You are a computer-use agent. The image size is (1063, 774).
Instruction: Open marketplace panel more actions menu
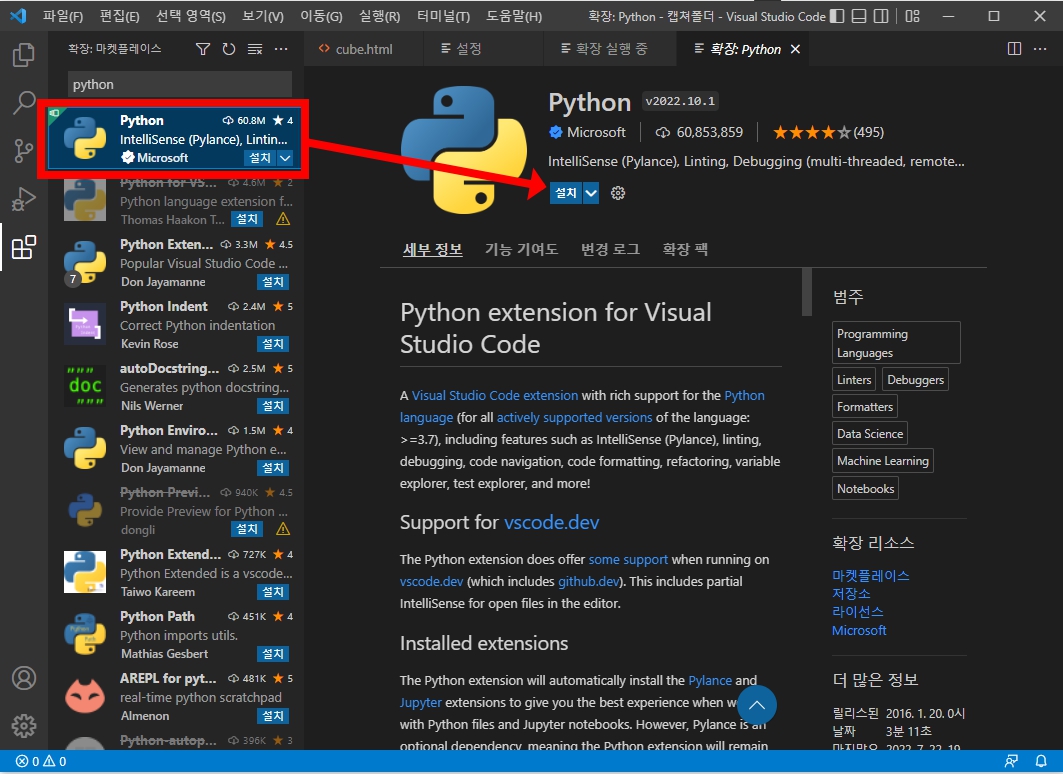(x=281, y=49)
